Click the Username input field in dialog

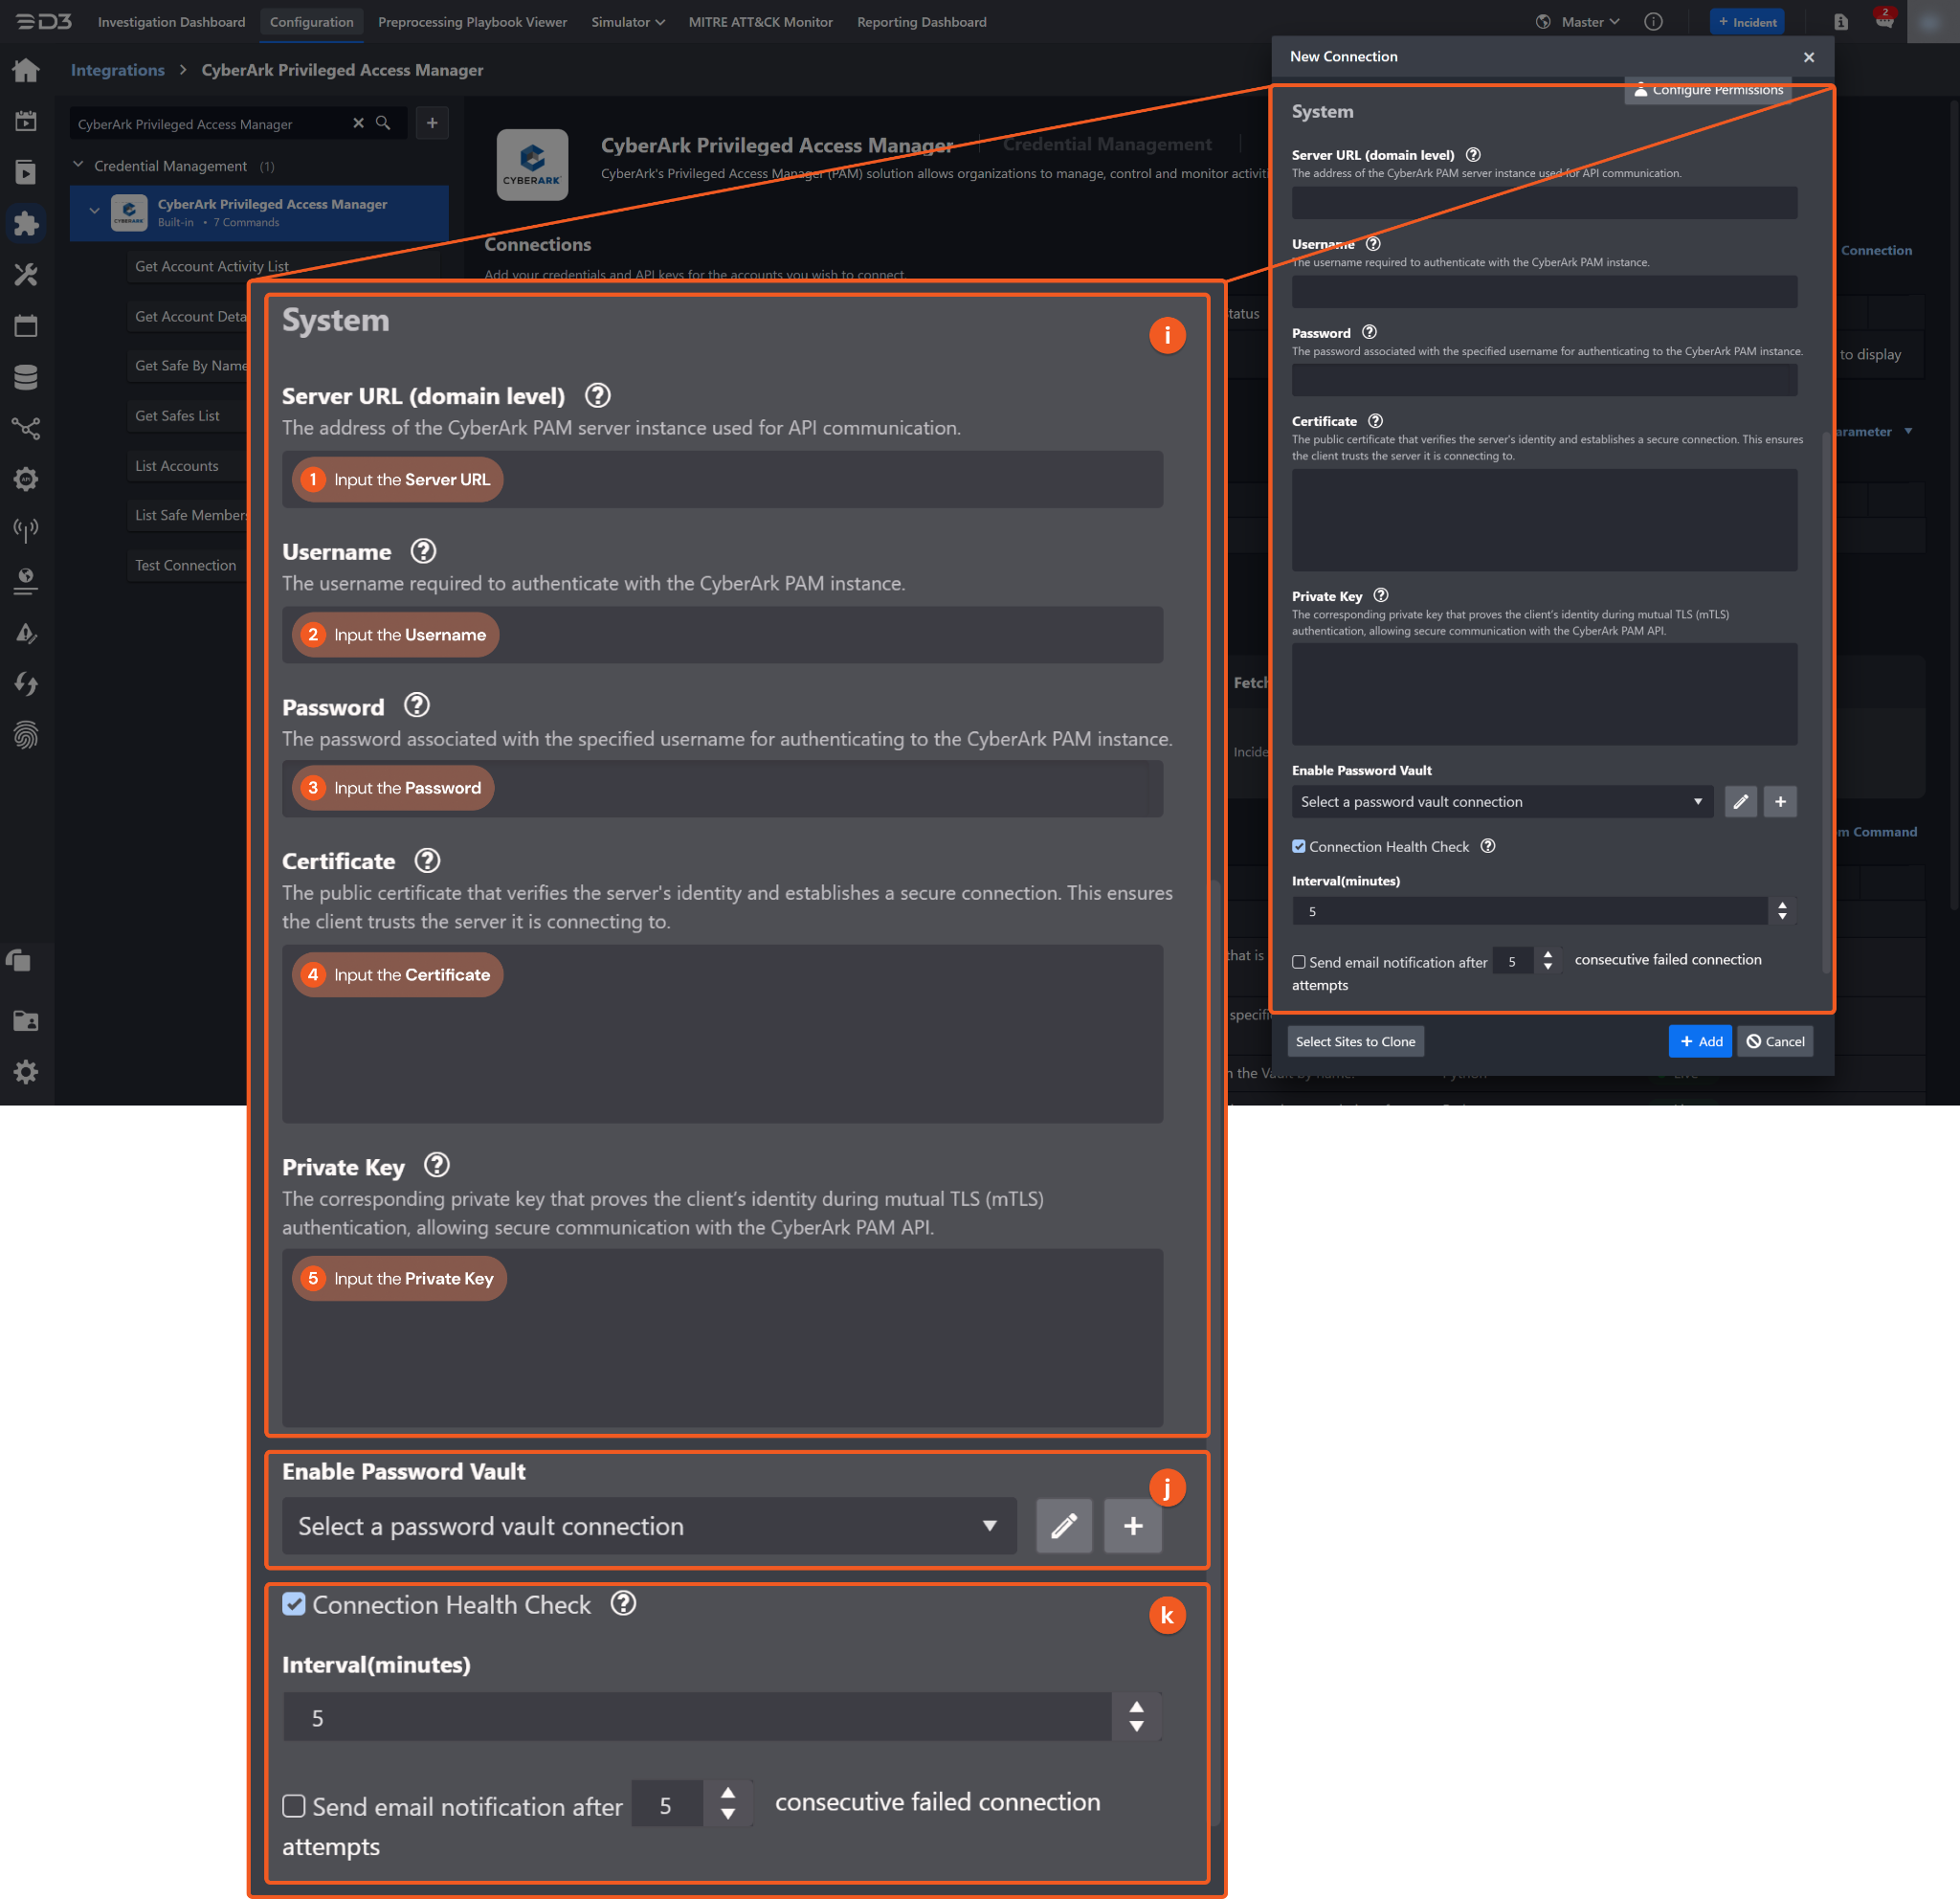(x=1543, y=292)
